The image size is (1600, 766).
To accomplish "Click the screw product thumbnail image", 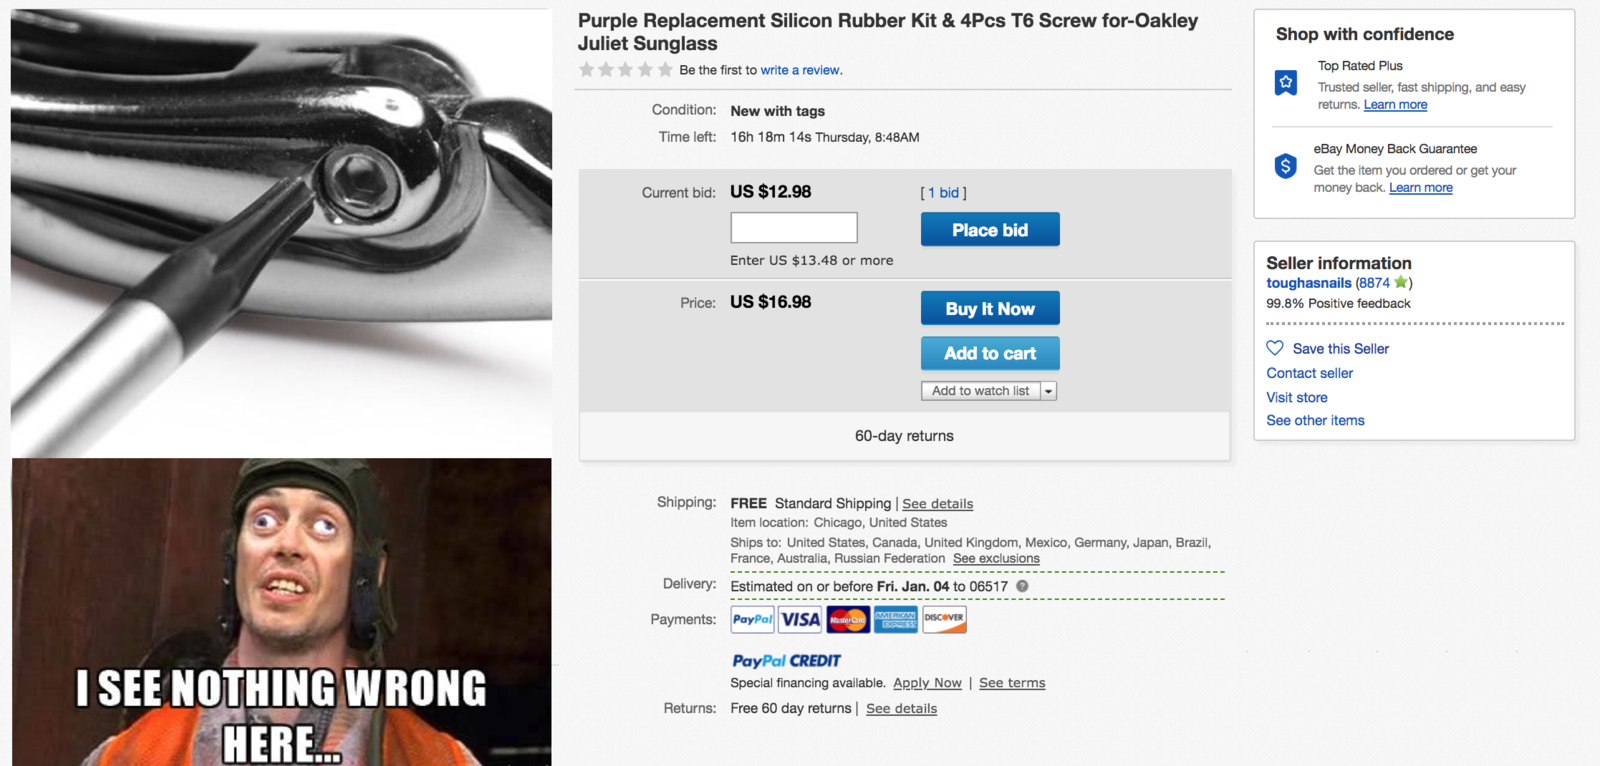I will coord(281,232).
